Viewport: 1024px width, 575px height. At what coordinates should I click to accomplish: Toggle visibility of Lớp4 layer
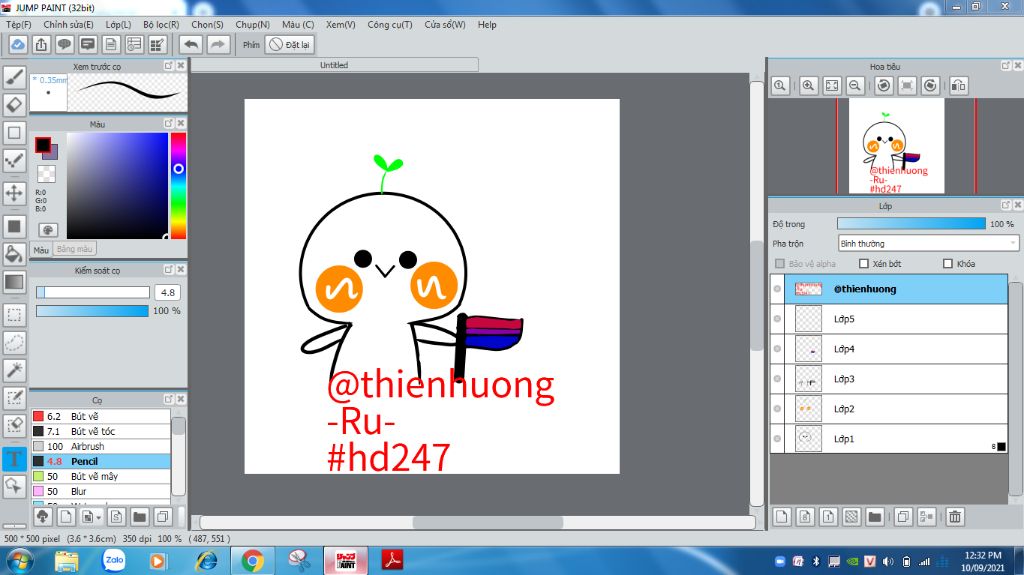click(777, 349)
